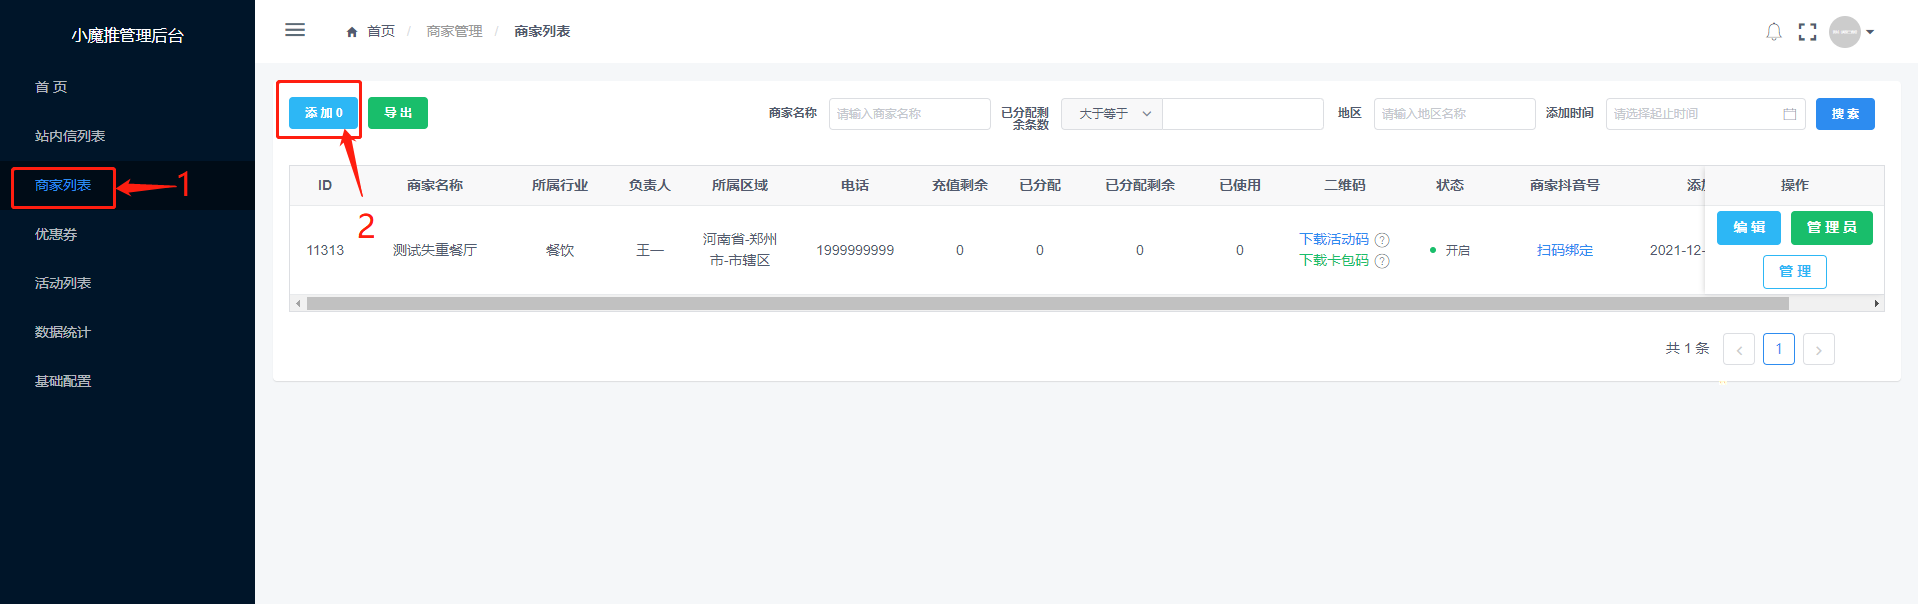Click the blue 添加 button

click(323, 113)
